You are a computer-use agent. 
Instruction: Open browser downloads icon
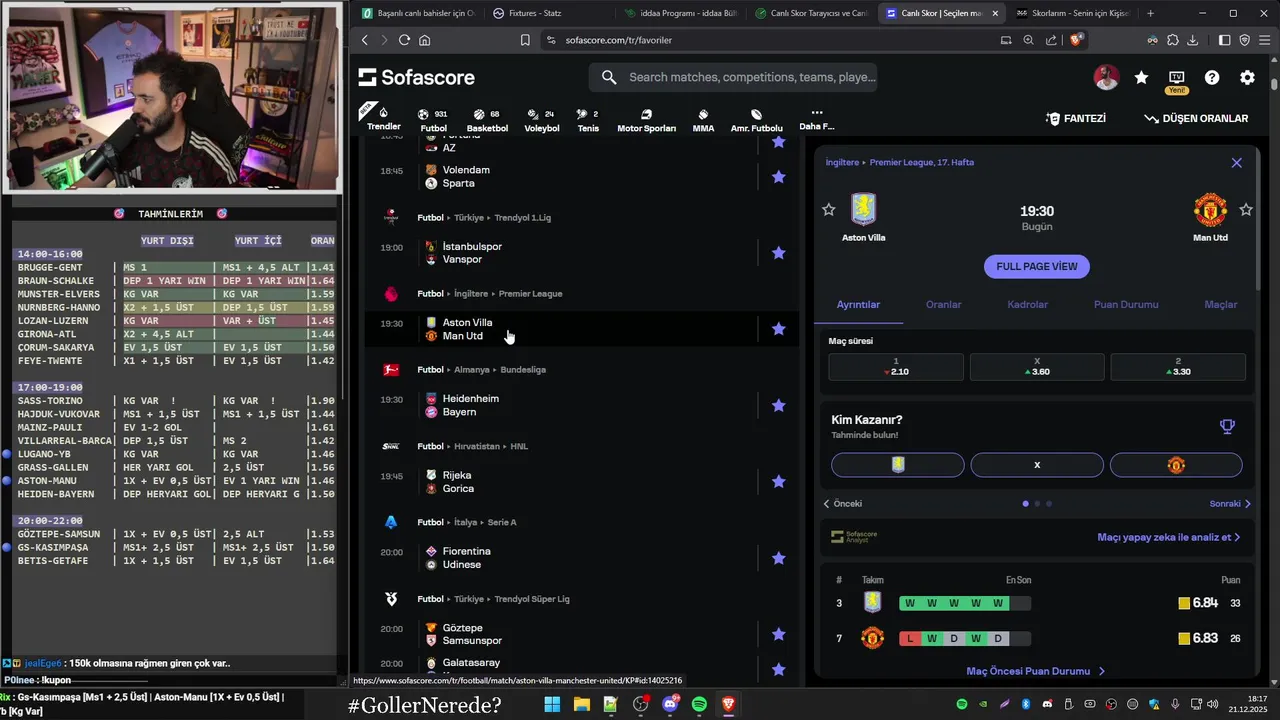click(x=1193, y=40)
